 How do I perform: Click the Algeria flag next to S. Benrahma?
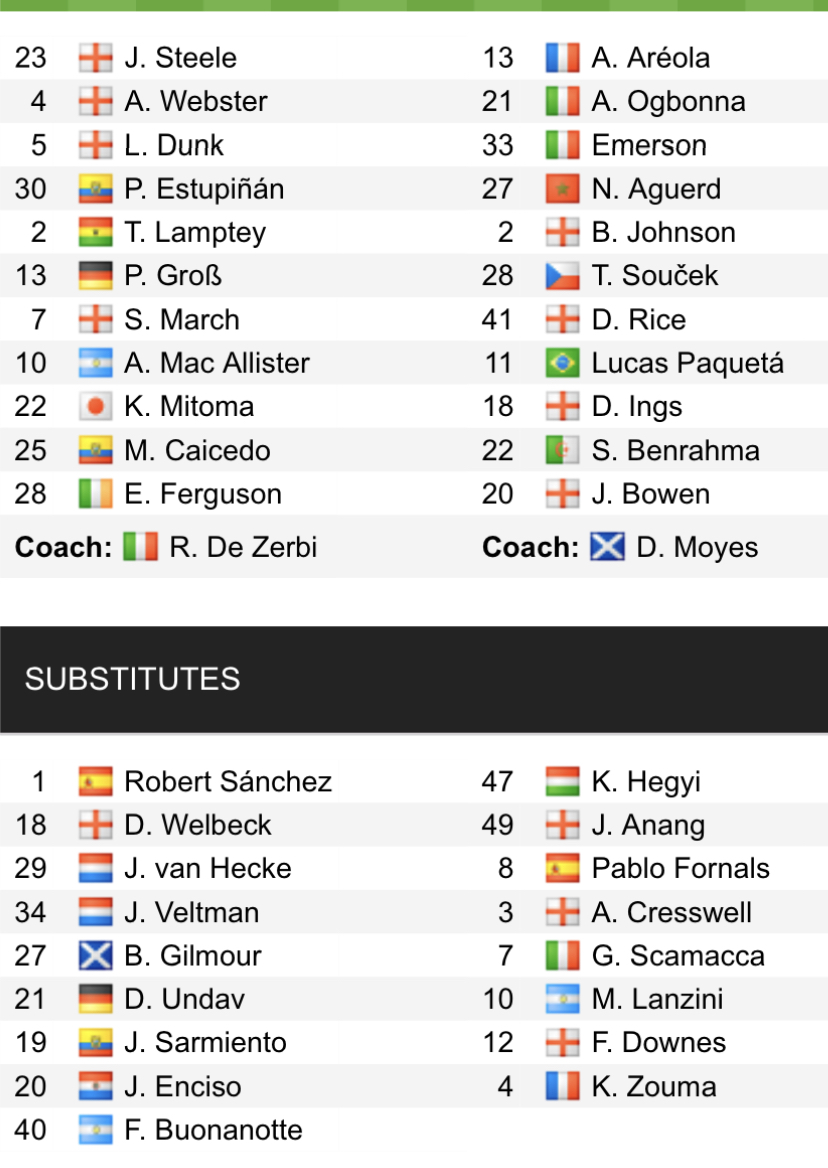click(x=562, y=451)
